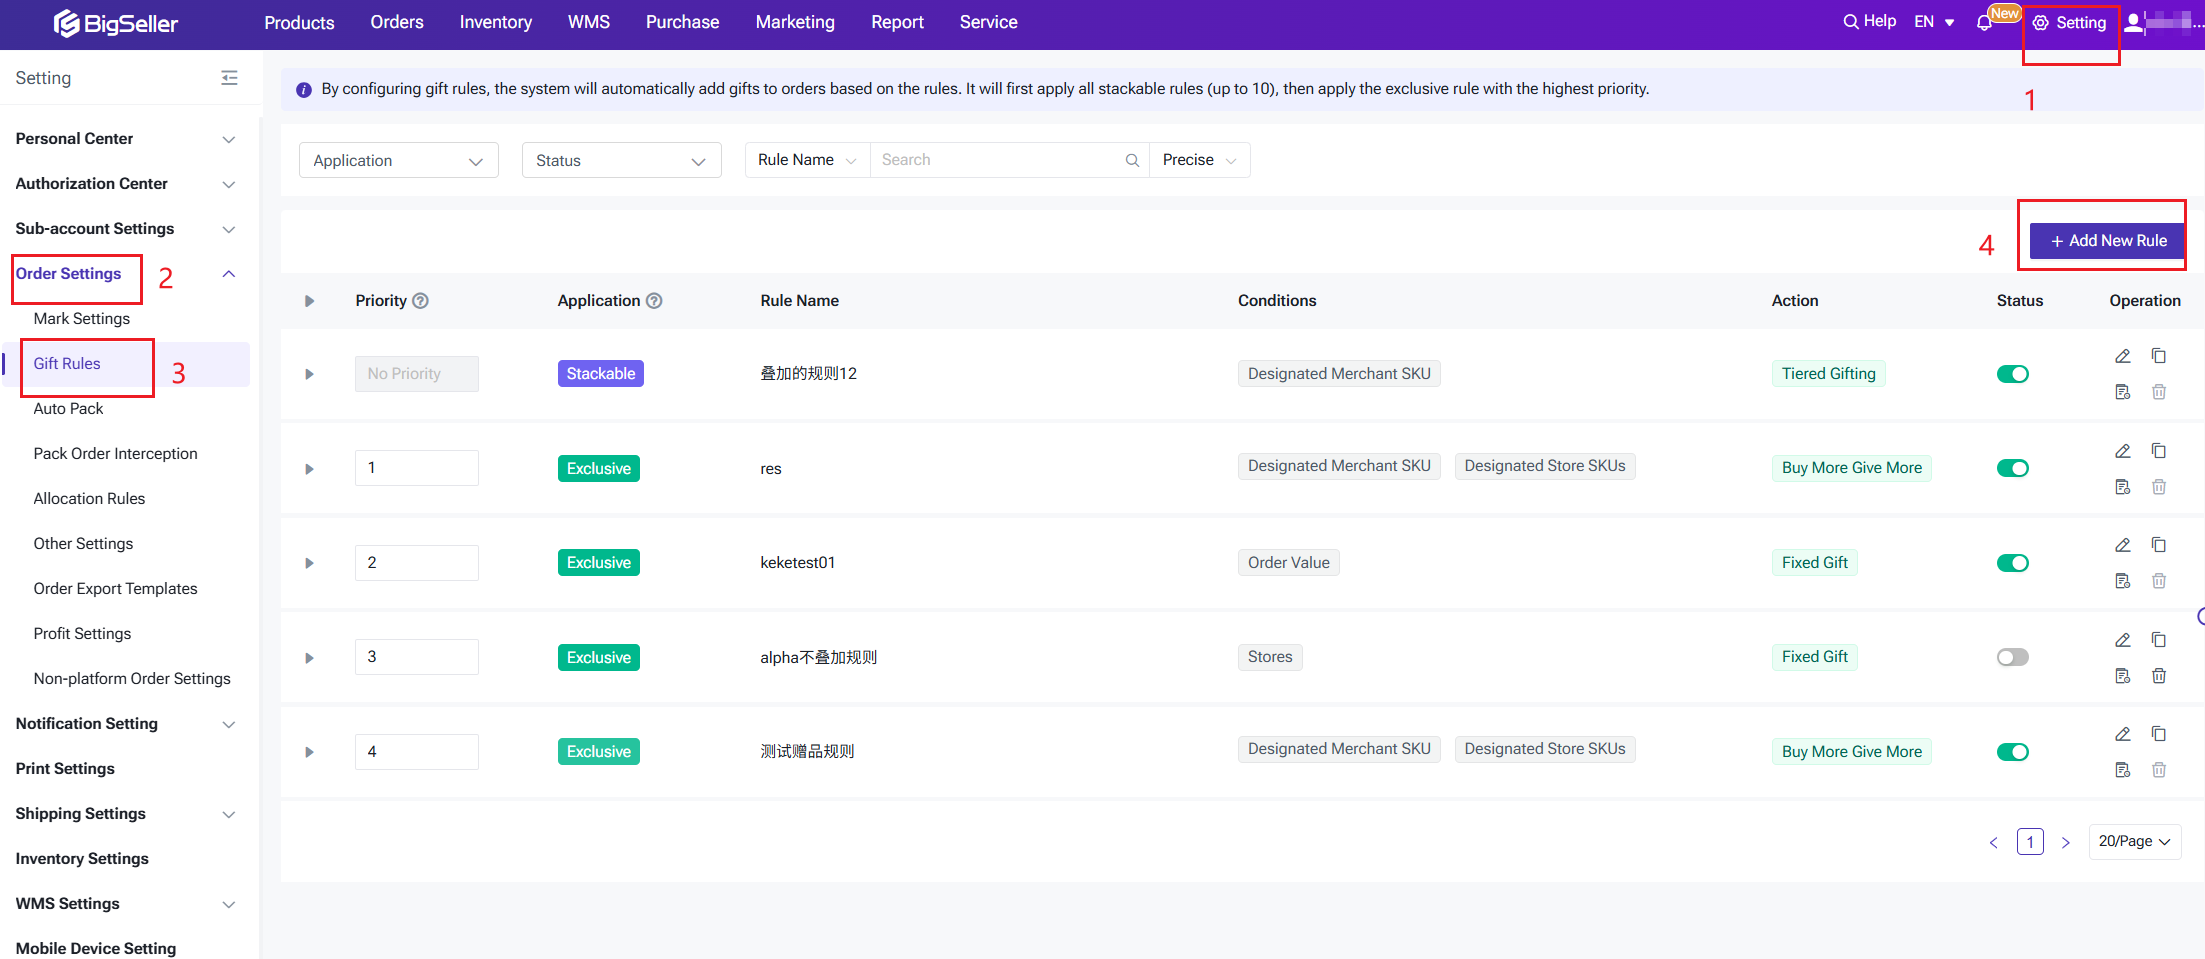2205x959 pixels.
Task: Open the Status filter dropdown
Action: [x=621, y=161]
